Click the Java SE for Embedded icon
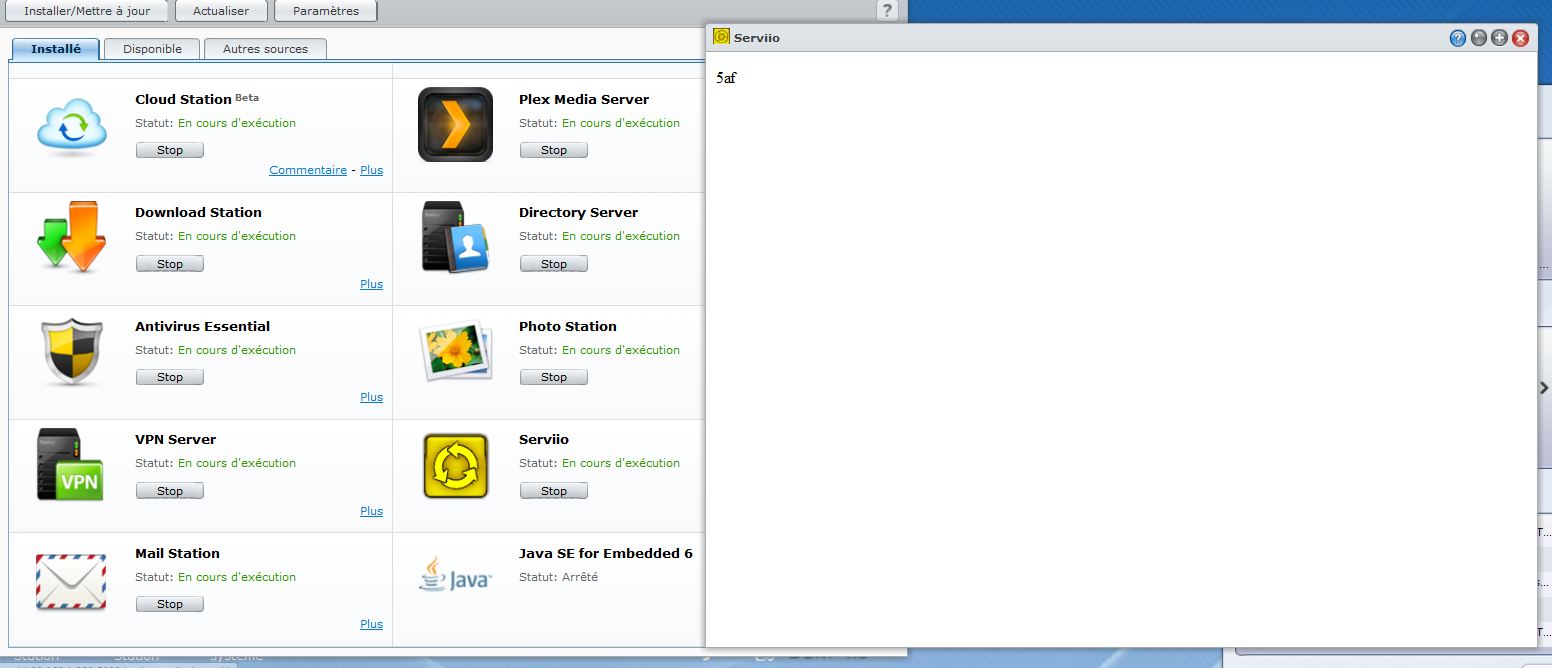The image size is (1552, 668). click(x=455, y=574)
